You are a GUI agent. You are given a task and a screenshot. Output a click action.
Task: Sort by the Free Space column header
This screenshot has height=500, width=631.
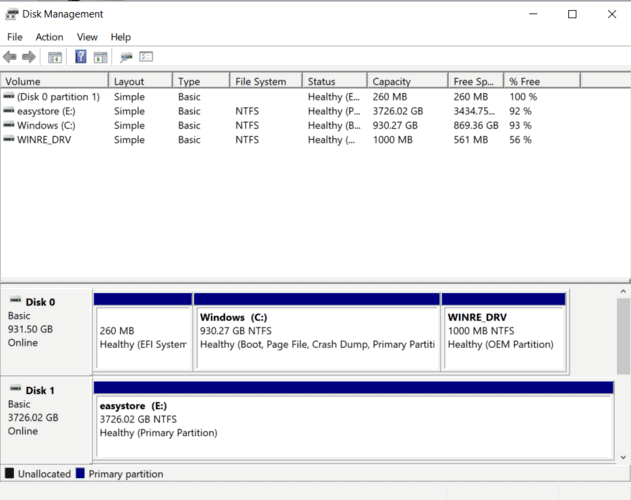(476, 81)
